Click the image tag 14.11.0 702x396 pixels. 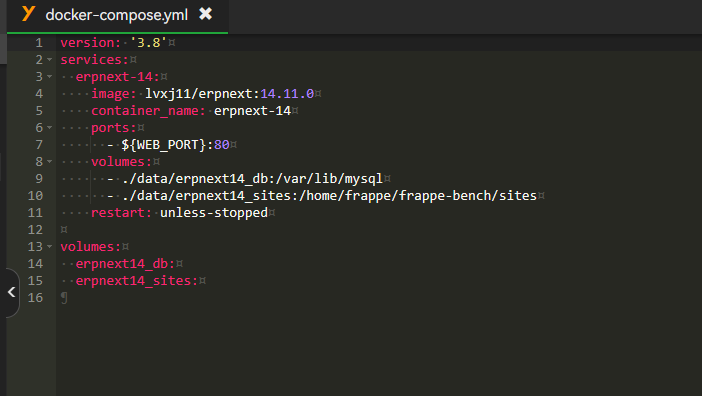coord(287,94)
